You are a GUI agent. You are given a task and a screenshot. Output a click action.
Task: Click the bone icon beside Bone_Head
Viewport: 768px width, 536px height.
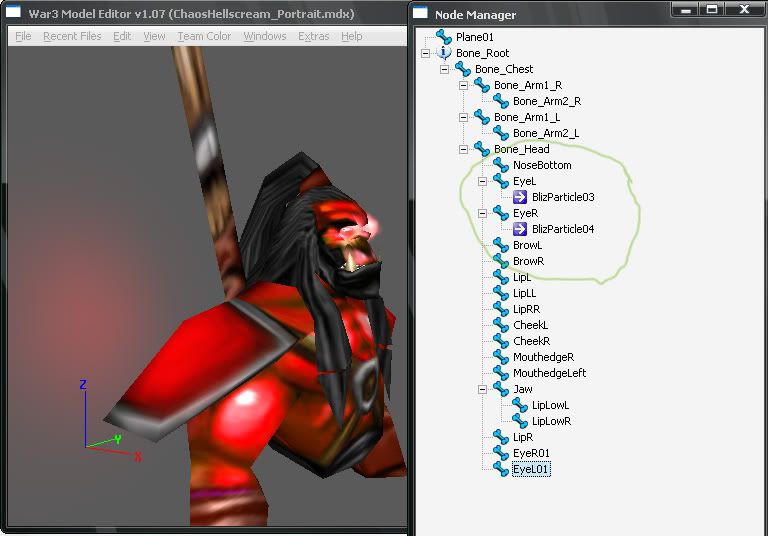coord(482,149)
